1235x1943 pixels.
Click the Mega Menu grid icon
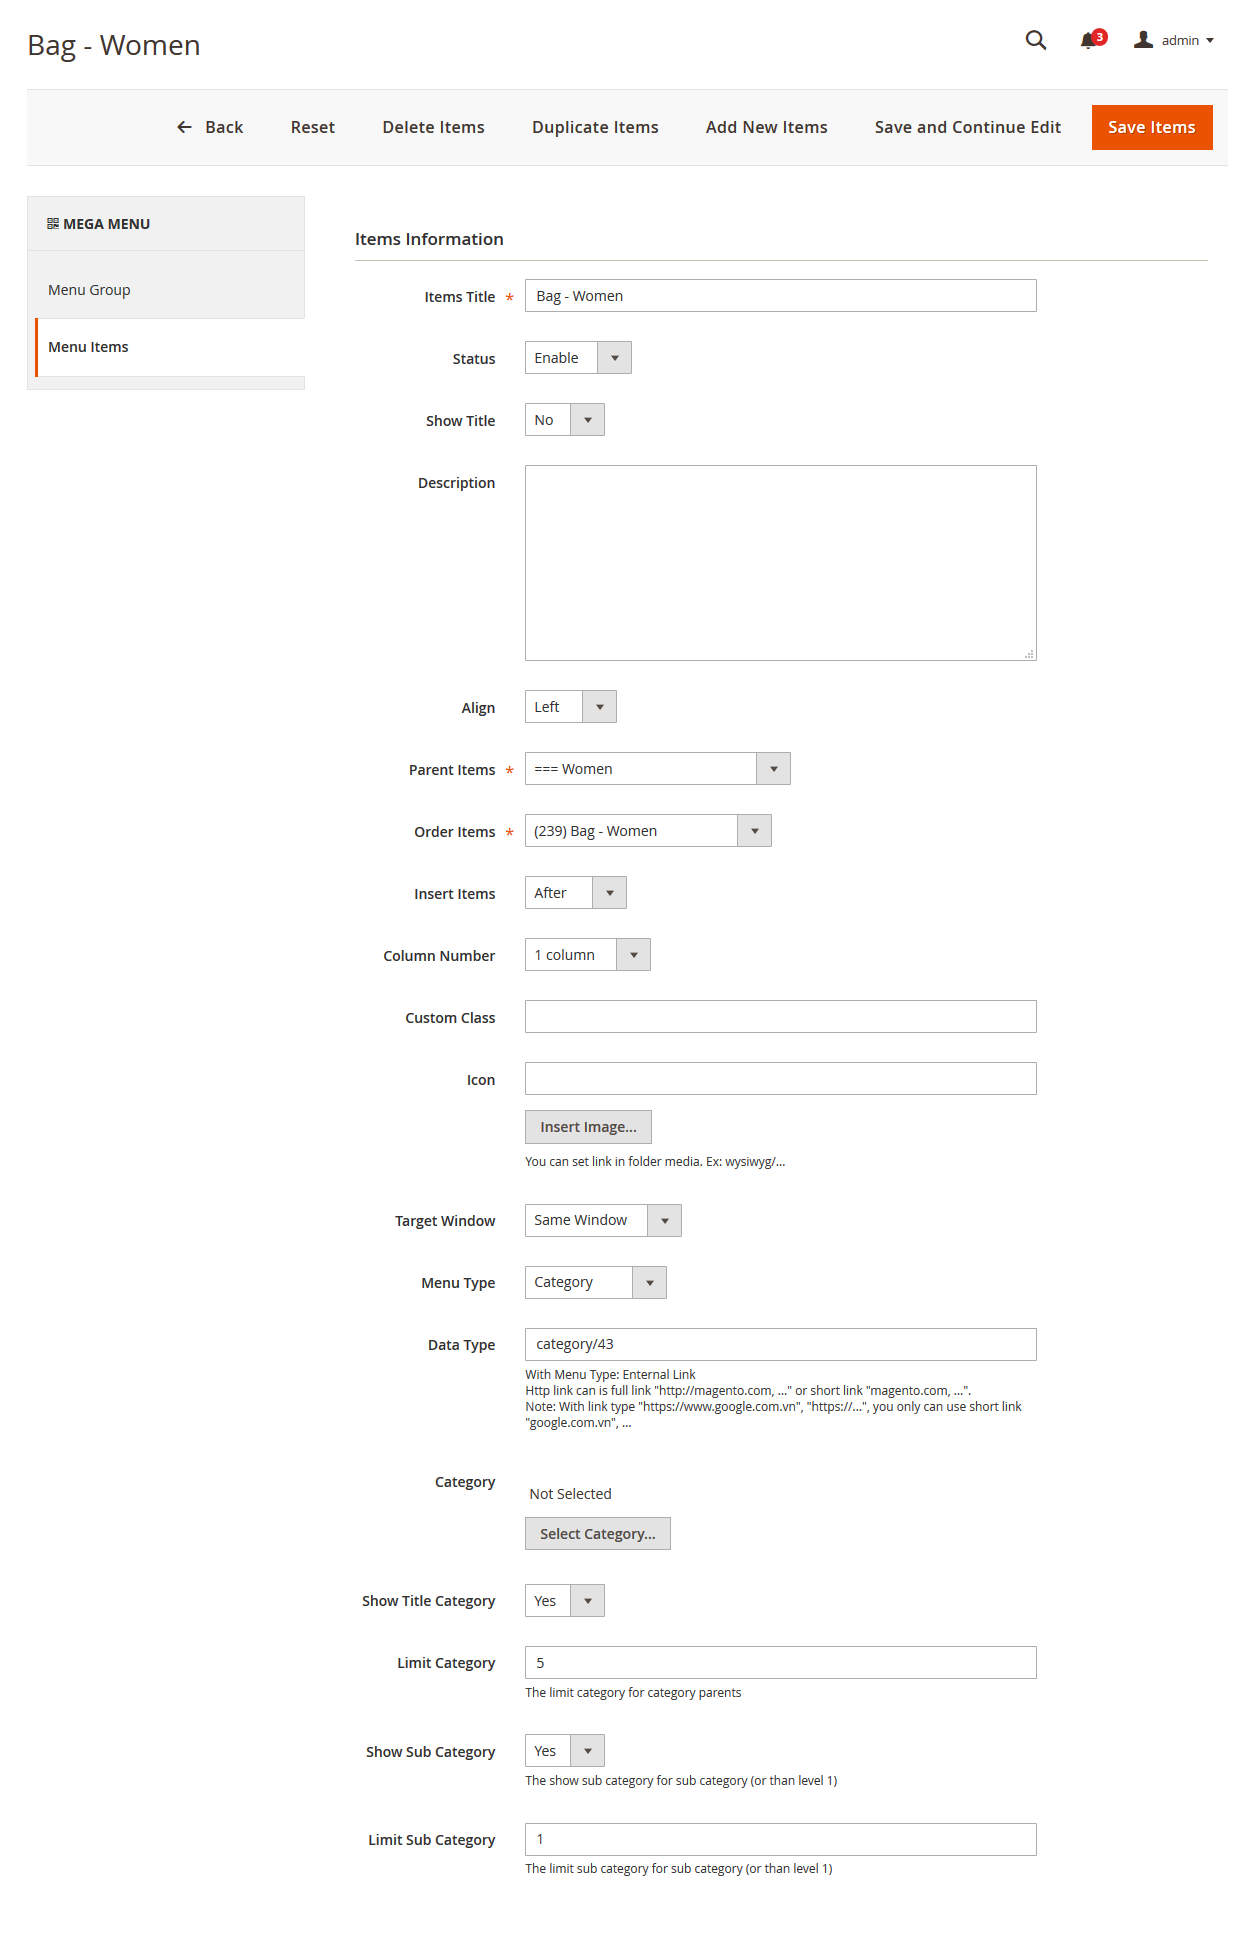[x=53, y=224]
